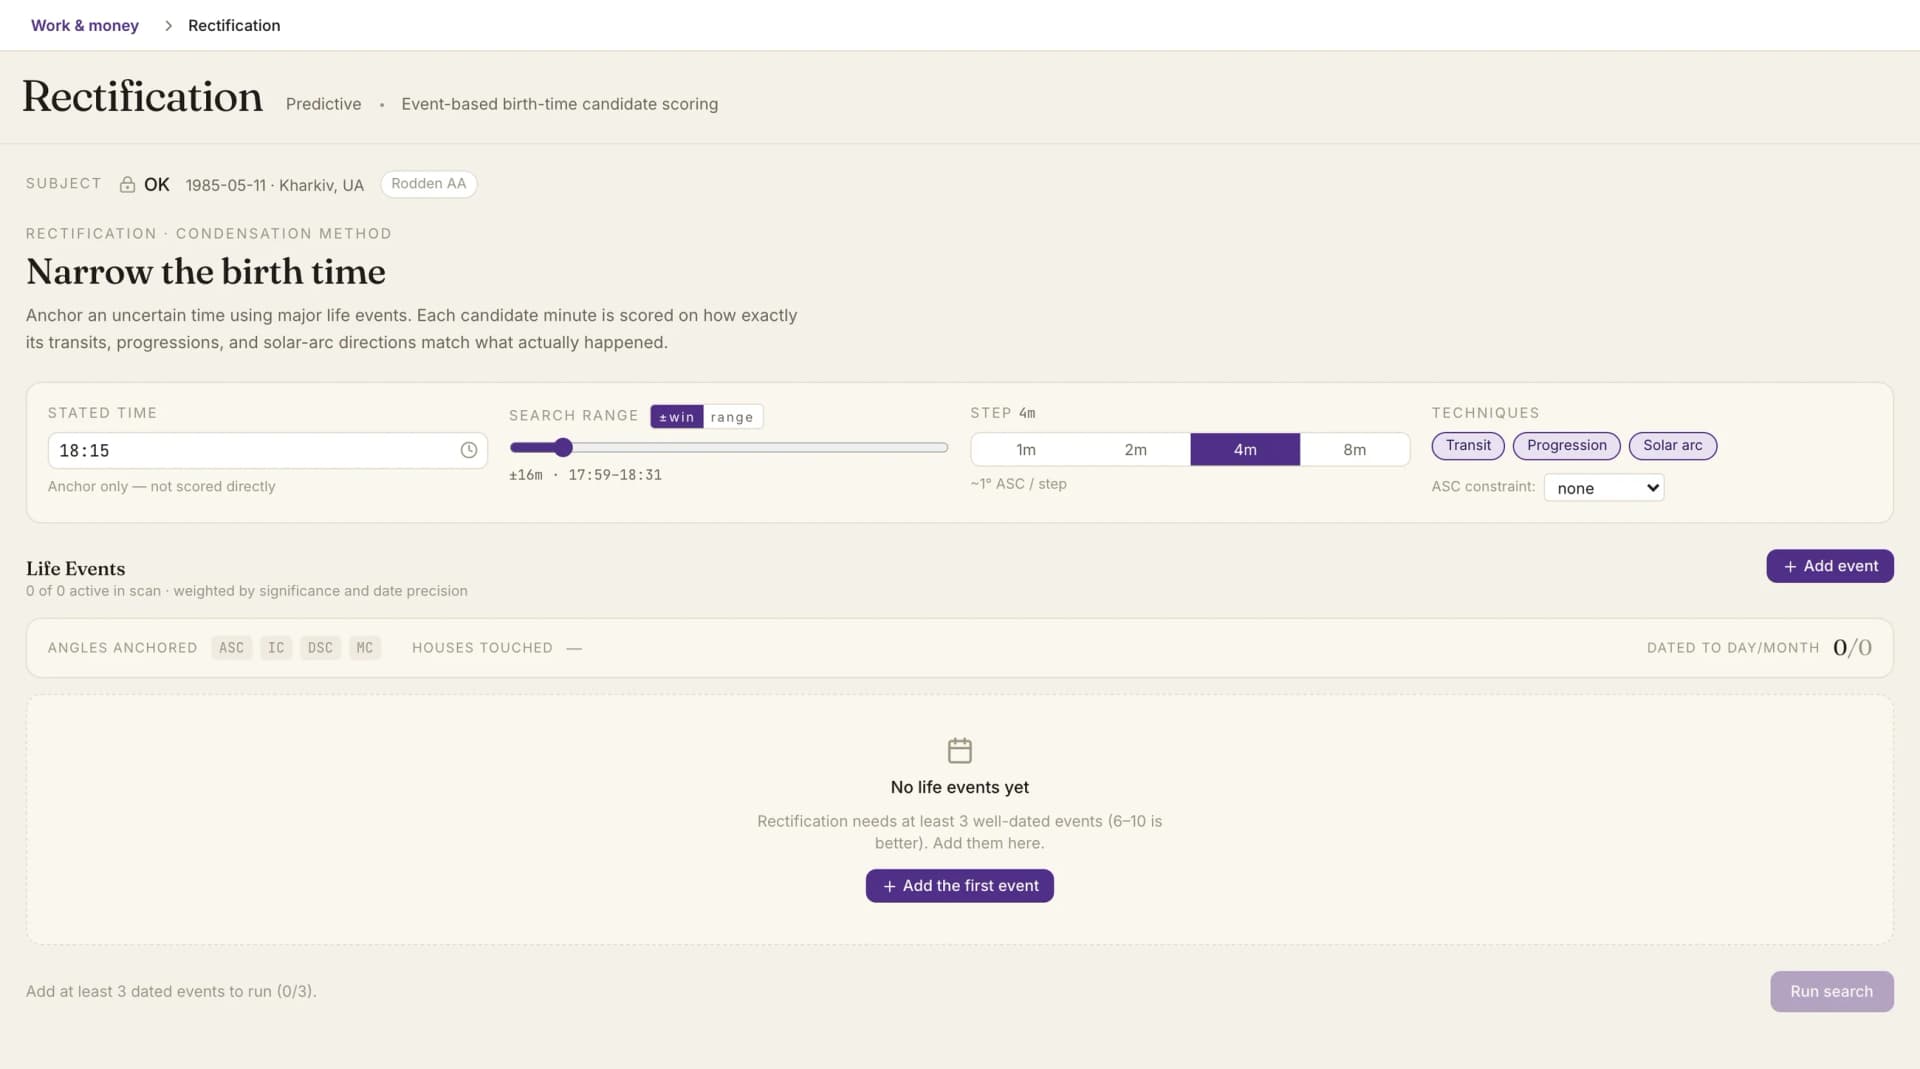Select the ±win search range mode

click(677, 417)
